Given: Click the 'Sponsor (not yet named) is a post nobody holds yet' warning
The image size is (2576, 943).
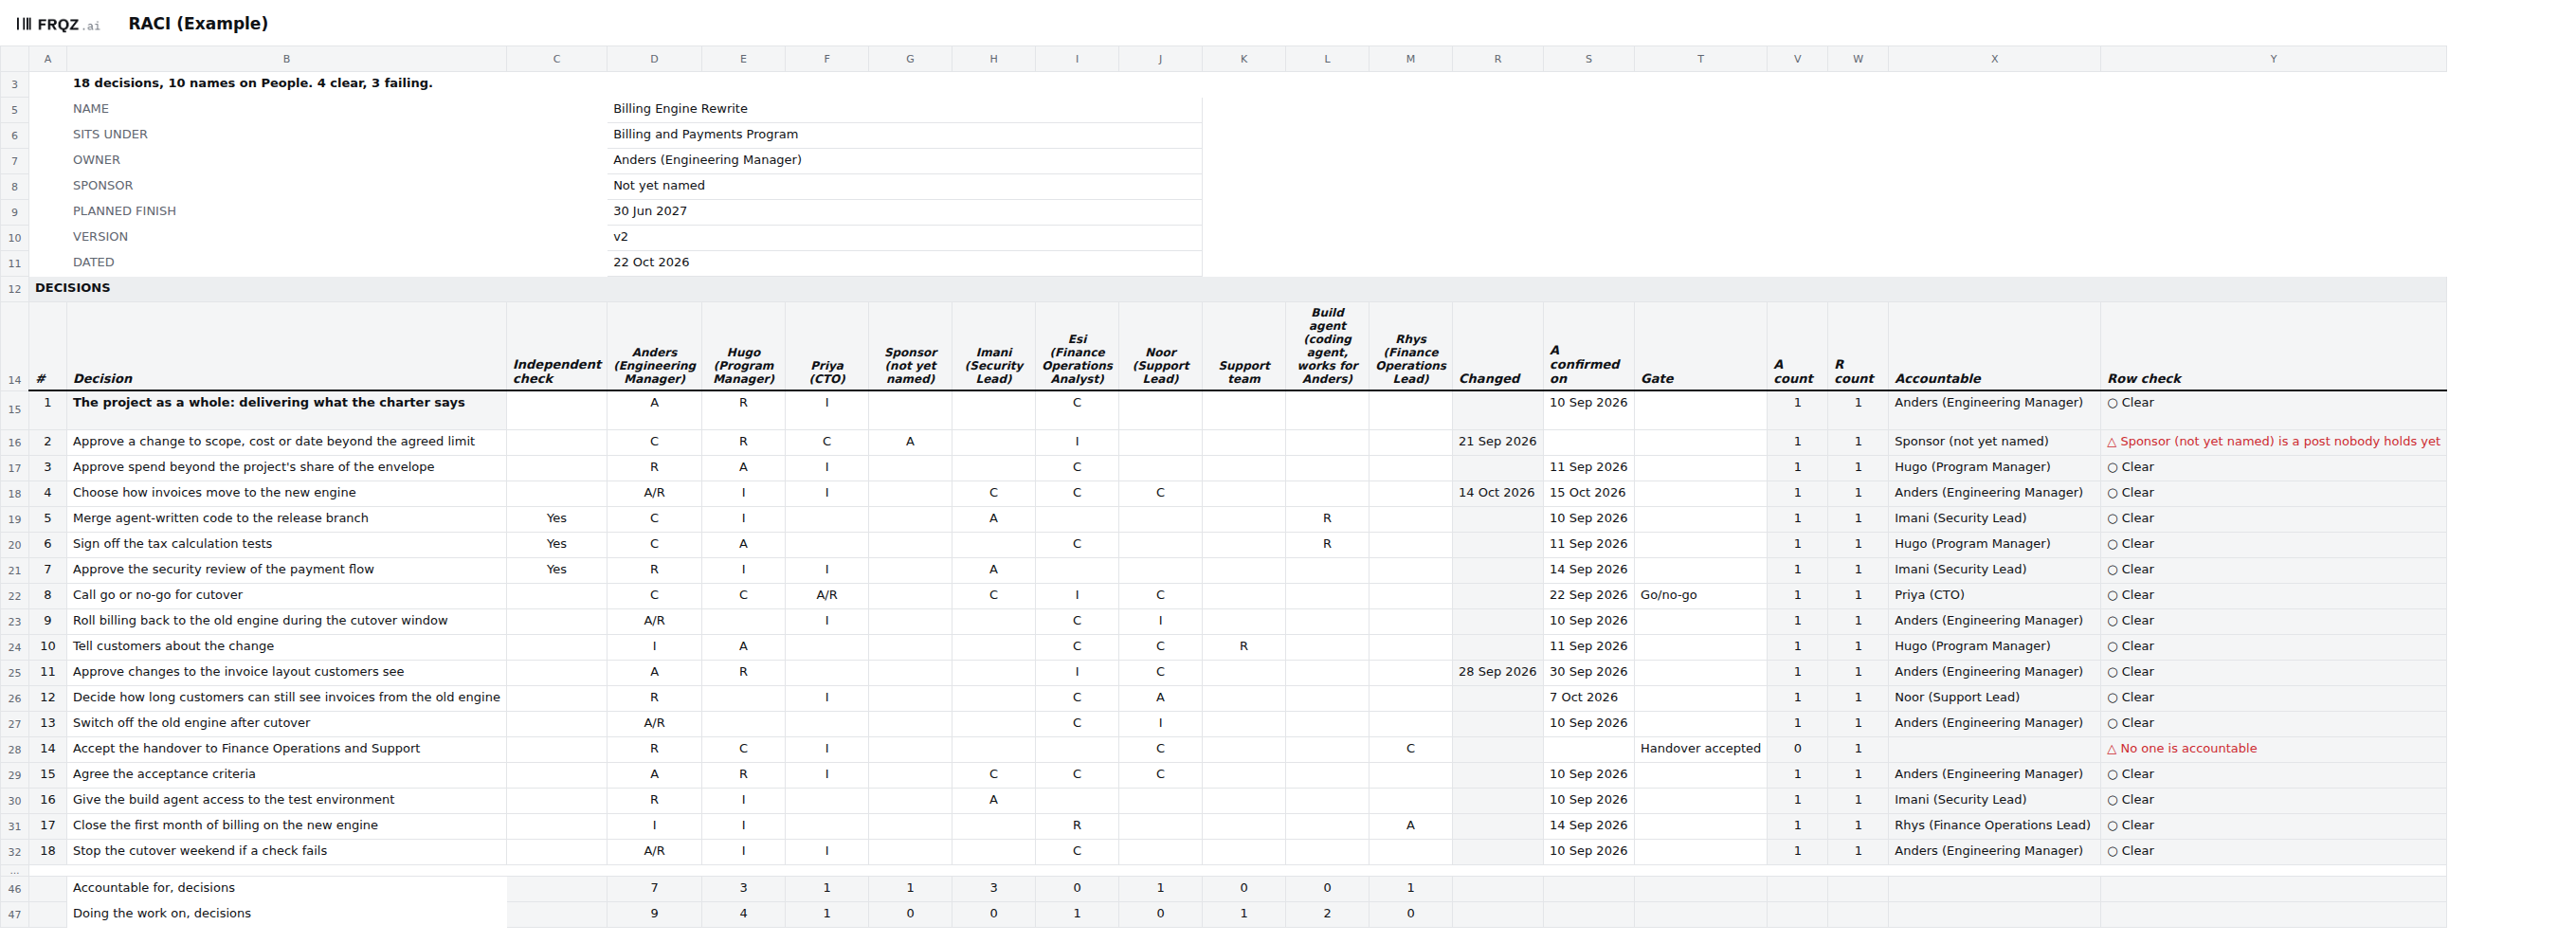Looking at the screenshot, I should [x=2273, y=442].
